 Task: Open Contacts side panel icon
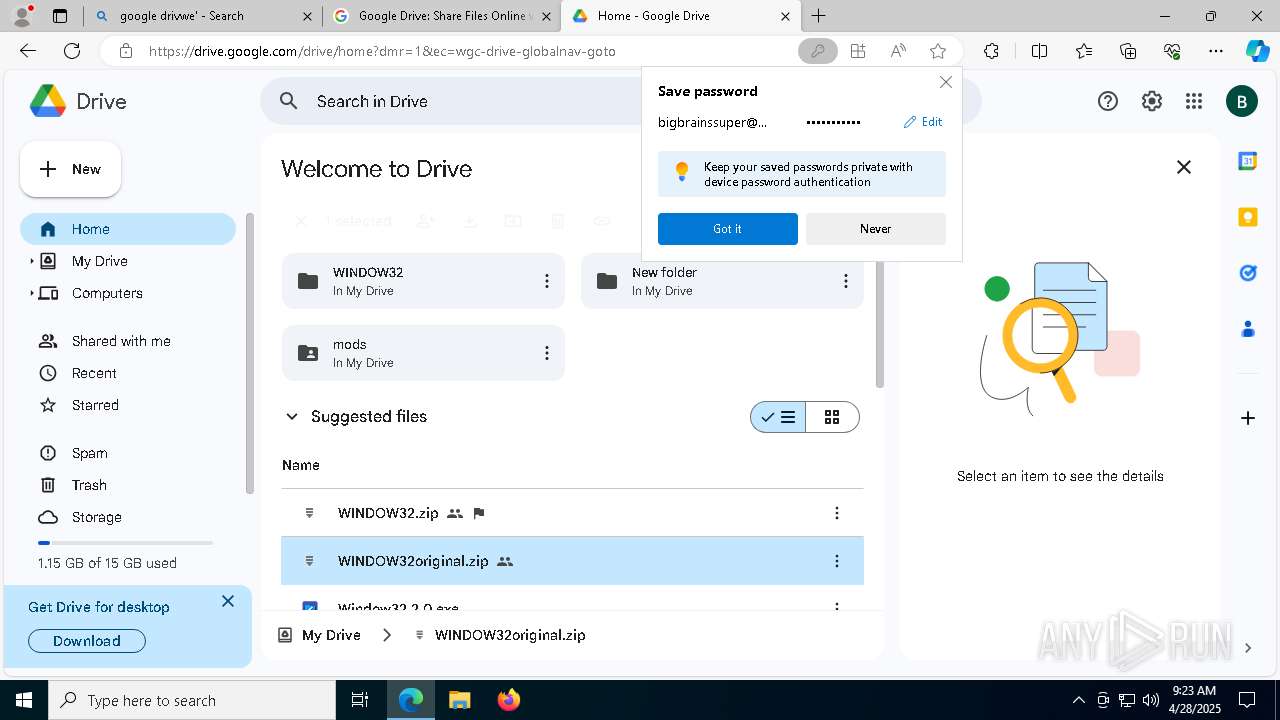tap(1248, 328)
